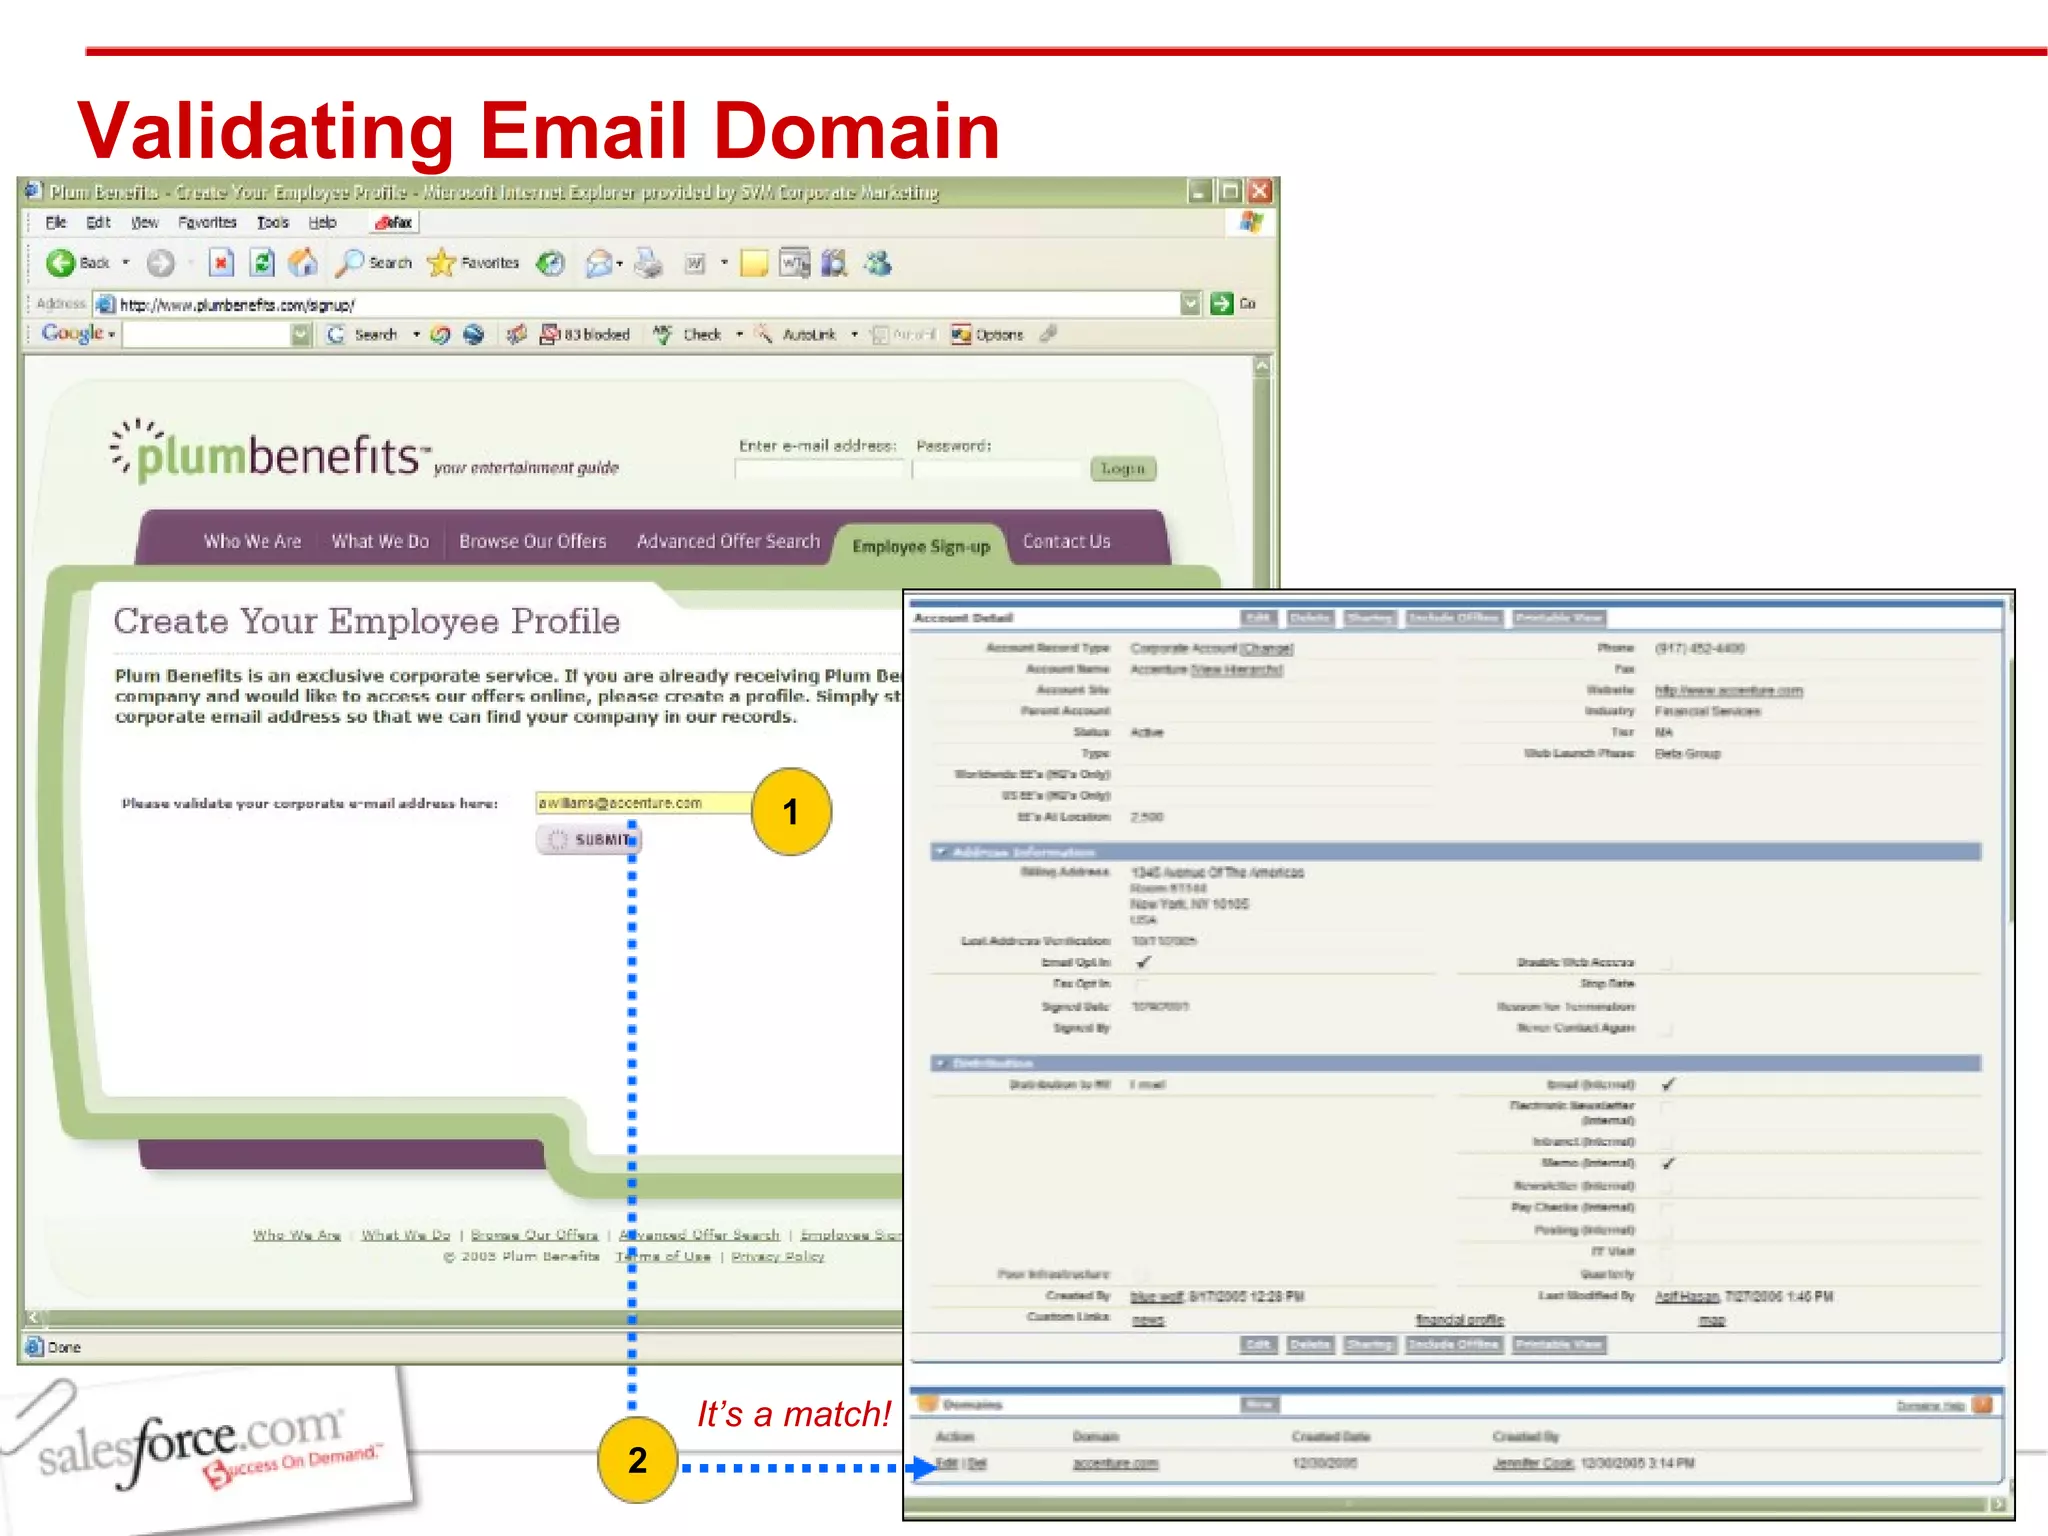Toggle the Fax Opt In checkbox
2048x1536 pixels.
coord(1141,984)
